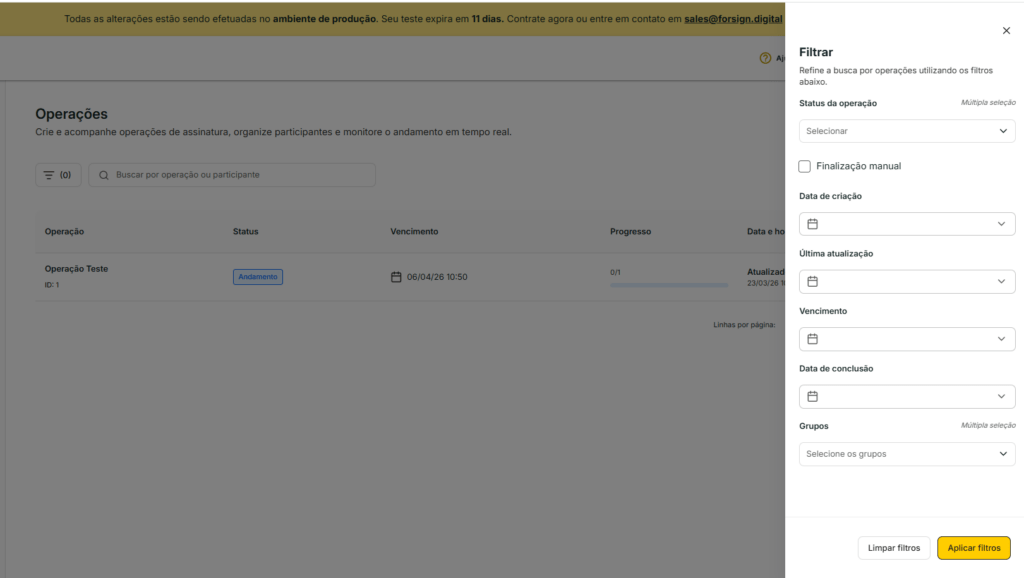Expand the Grupos selection dropdown
The width and height of the screenshot is (1024, 578).
906,454
